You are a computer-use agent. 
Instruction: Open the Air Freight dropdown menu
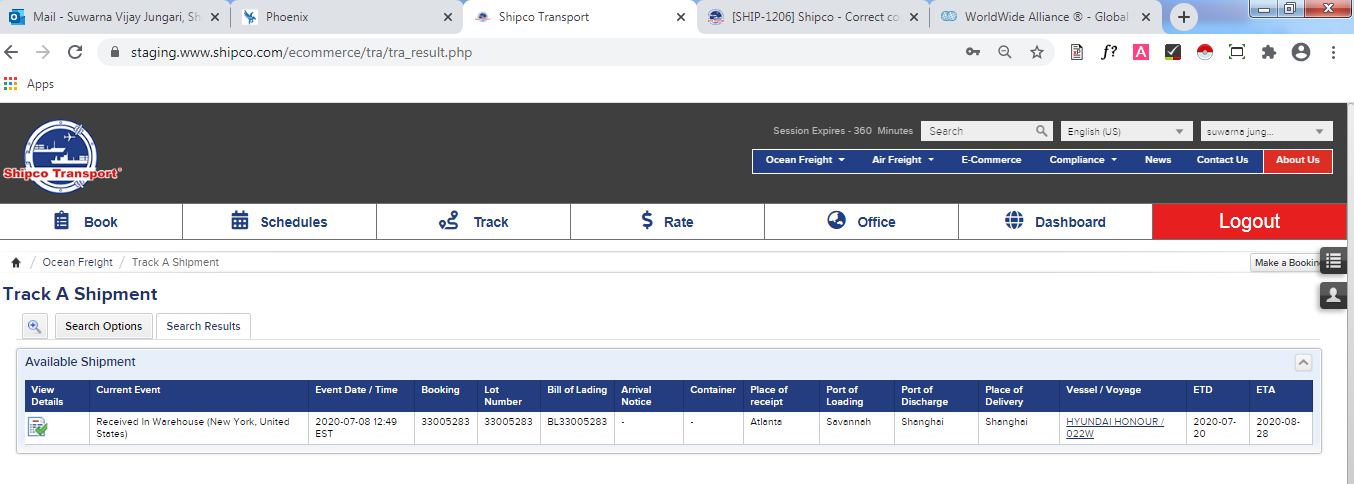(x=903, y=160)
